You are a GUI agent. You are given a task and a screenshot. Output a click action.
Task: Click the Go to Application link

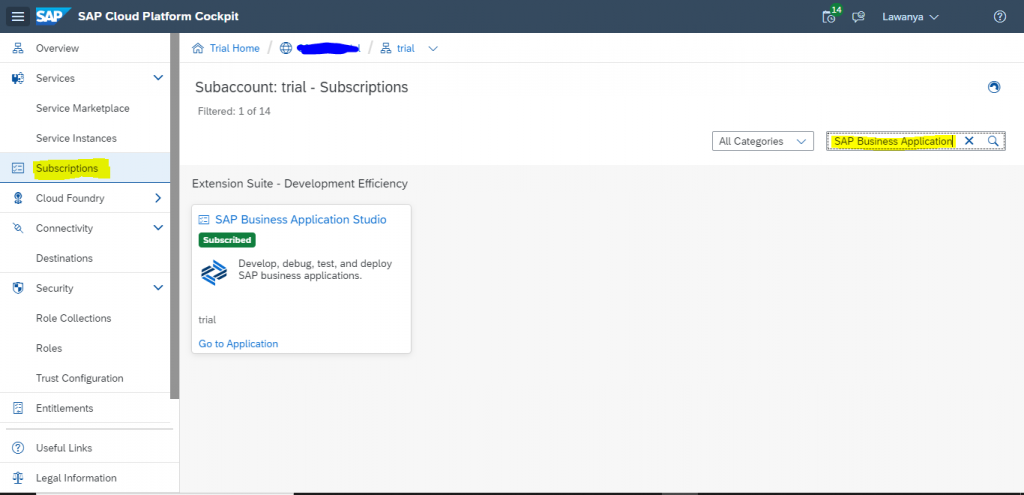tap(238, 343)
